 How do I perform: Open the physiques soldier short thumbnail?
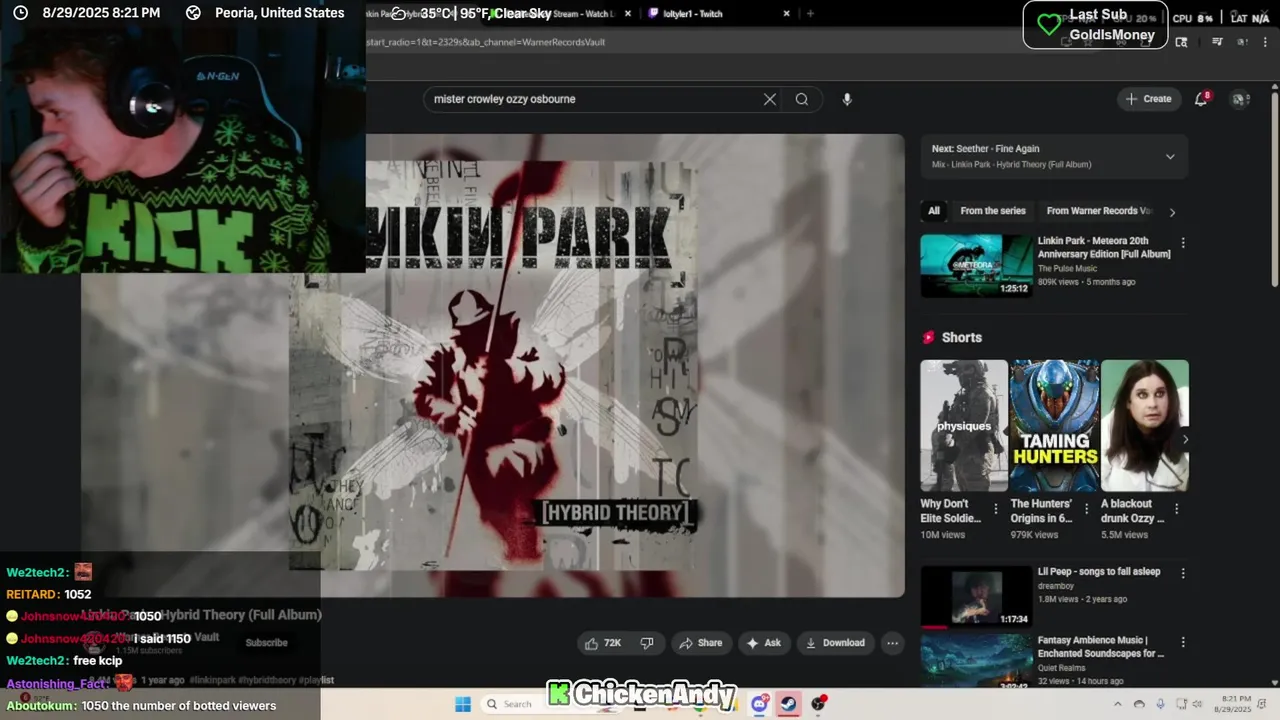pyautogui.click(x=964, y=425)
